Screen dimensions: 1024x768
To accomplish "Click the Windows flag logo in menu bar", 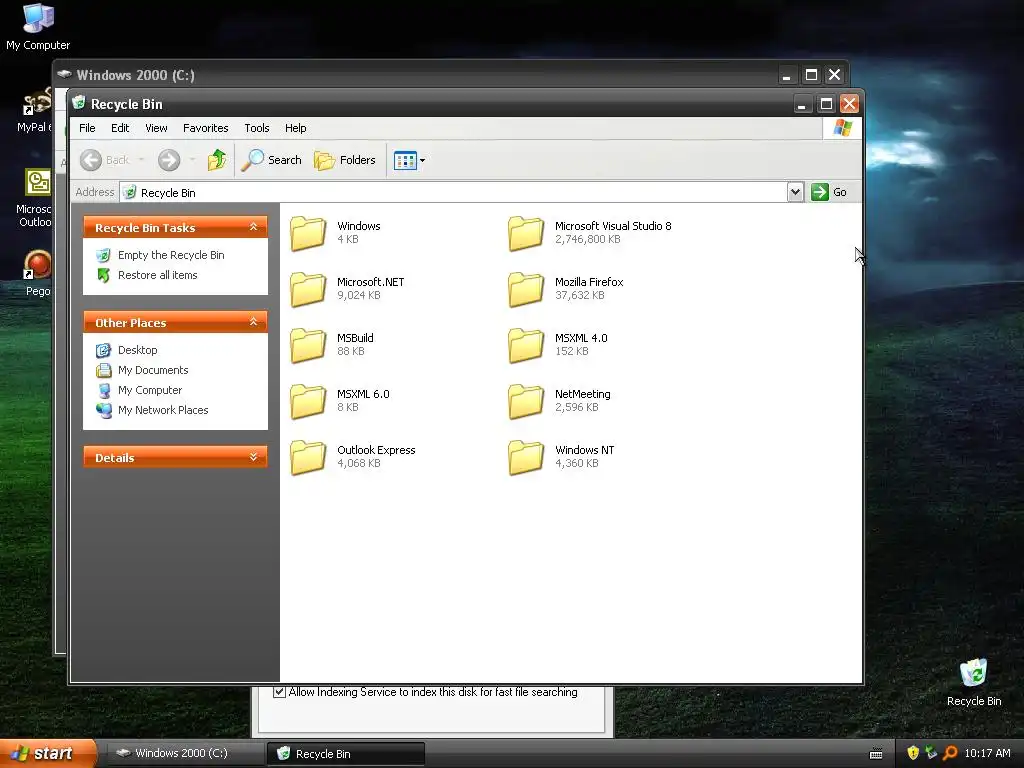I will pos(842,128).
